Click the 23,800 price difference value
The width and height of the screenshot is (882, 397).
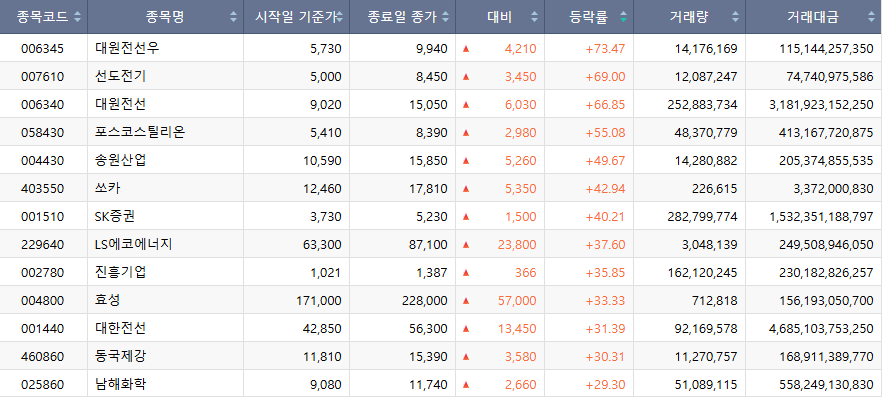[x=517, y=245]
